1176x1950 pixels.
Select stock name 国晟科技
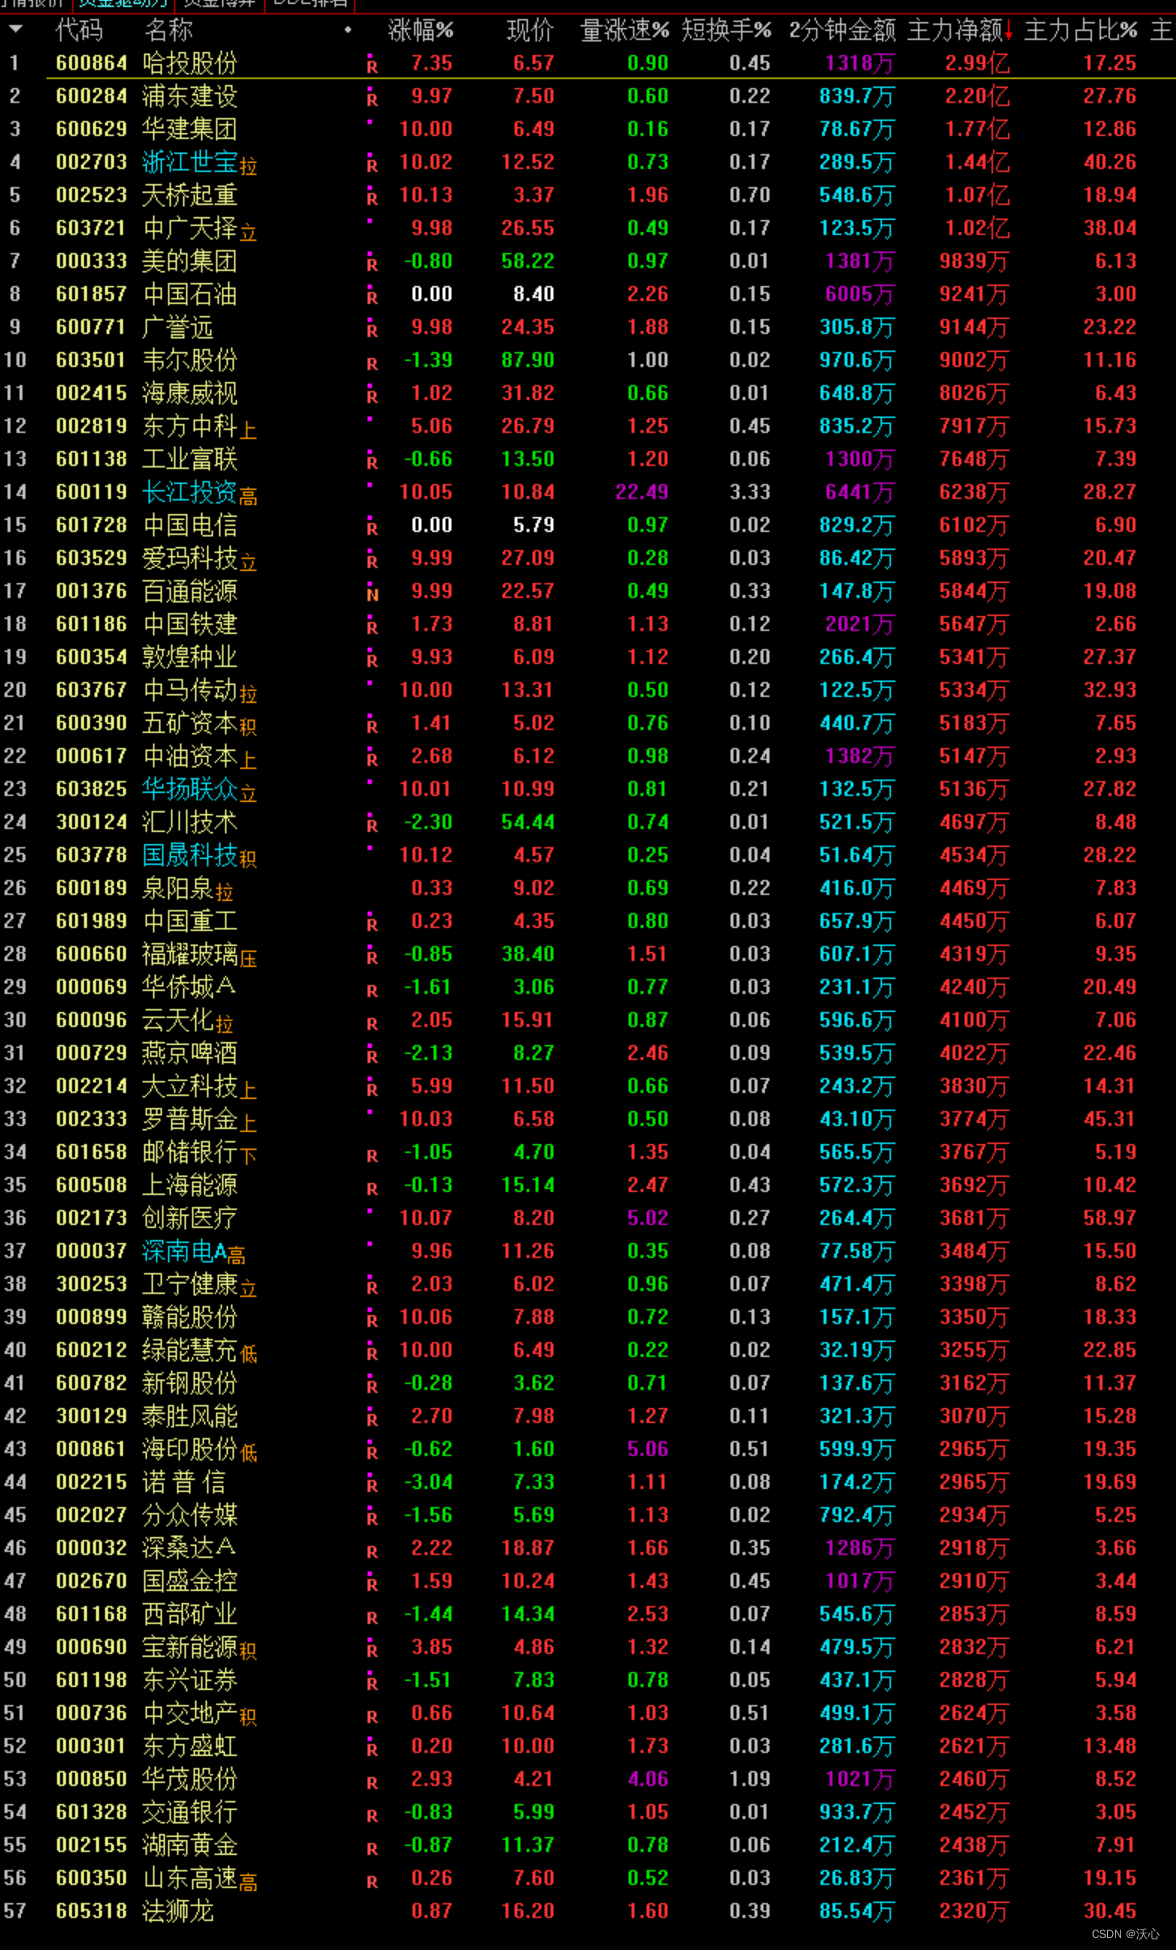(x=190, y=855)
